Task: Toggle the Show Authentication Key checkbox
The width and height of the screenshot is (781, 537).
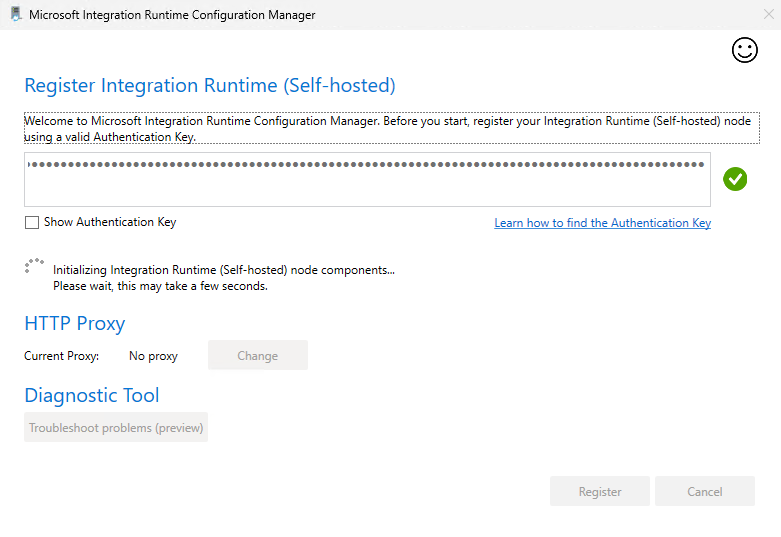Action: (x=32, y=222)
